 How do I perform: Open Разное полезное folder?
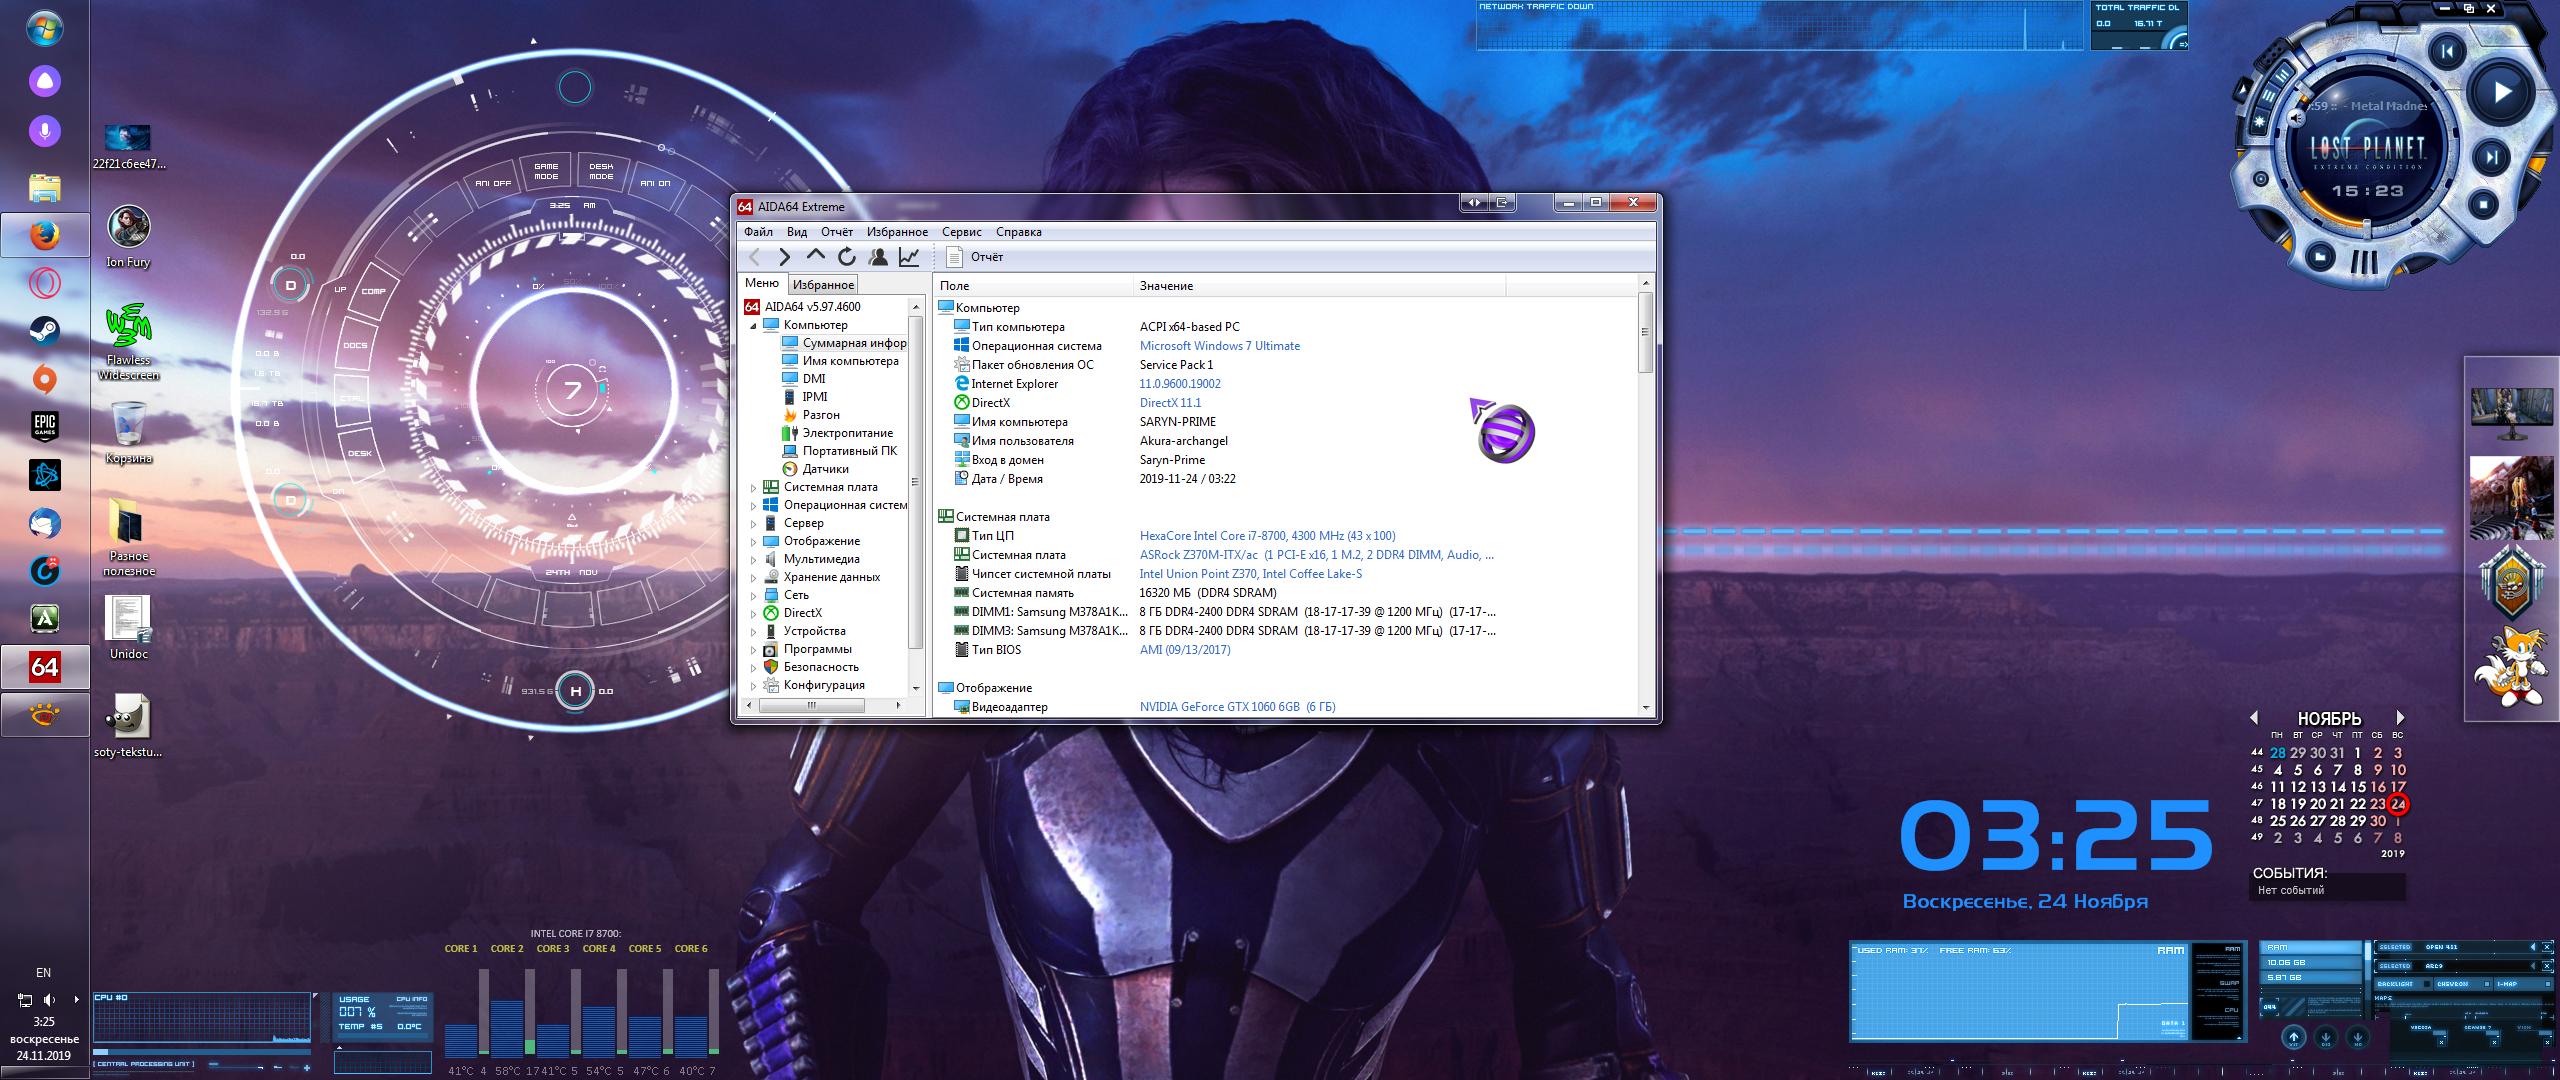pyautogui.click(x=128, y=537)
